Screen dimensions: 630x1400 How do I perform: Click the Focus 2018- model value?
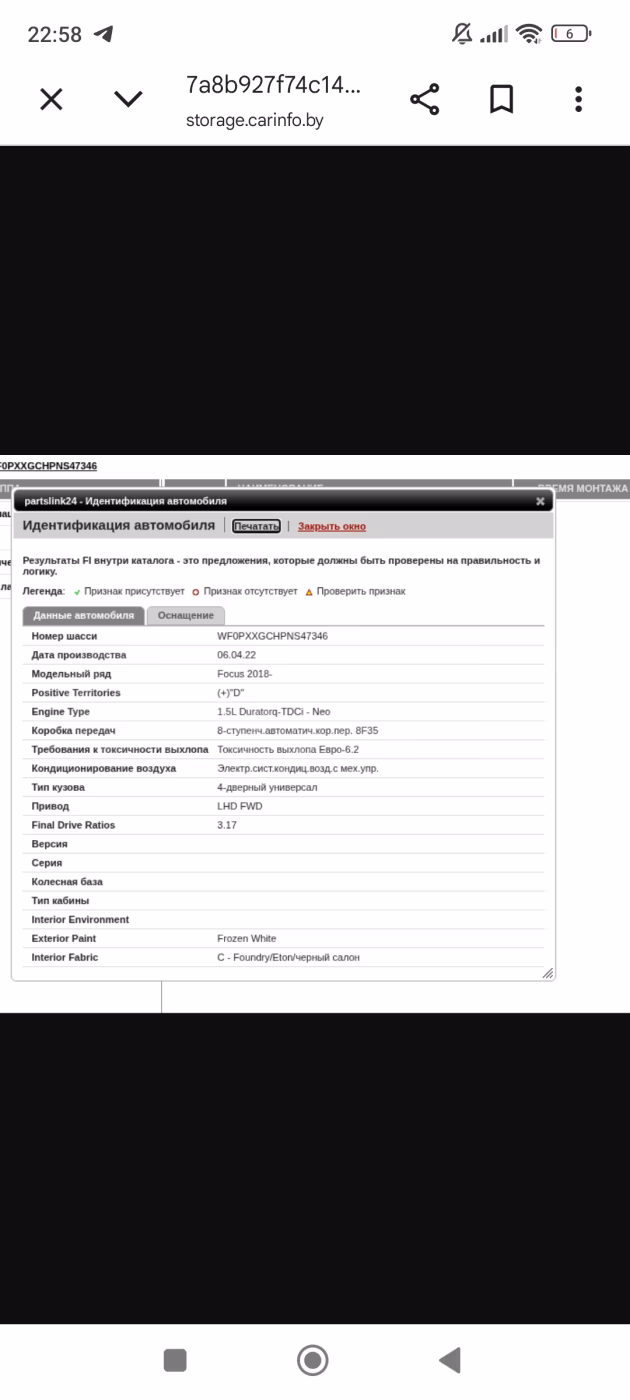[x=244, y=674]
